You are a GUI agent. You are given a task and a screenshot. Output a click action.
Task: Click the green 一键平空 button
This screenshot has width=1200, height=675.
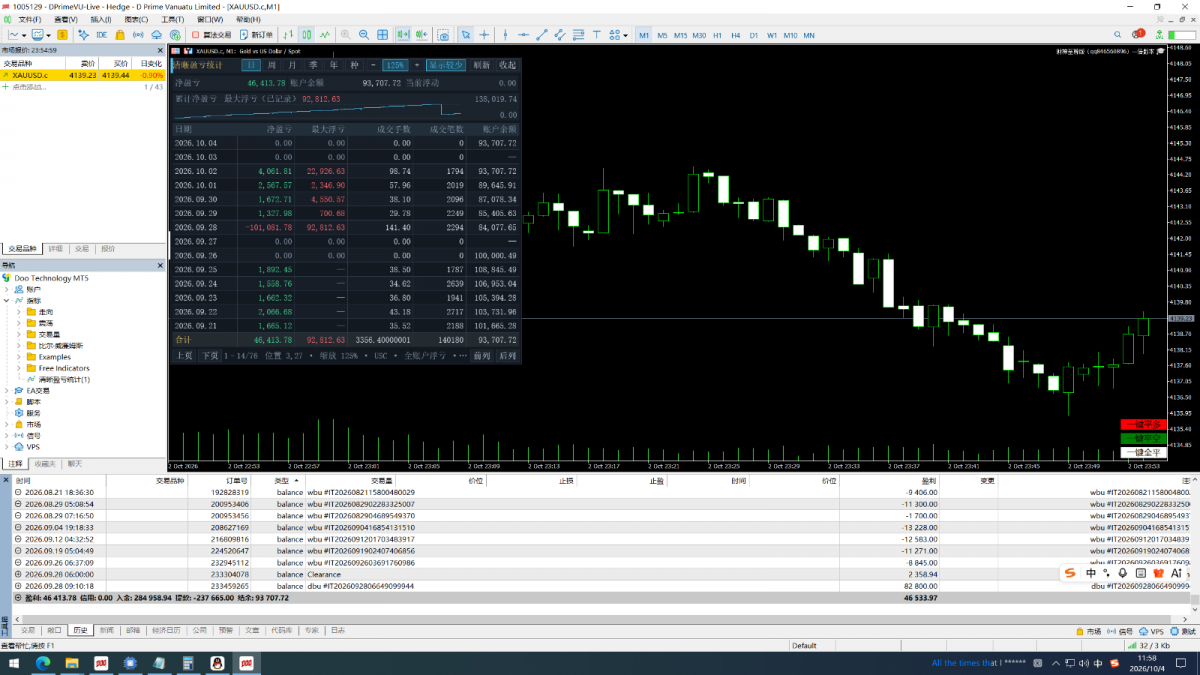pos(1143,438)
